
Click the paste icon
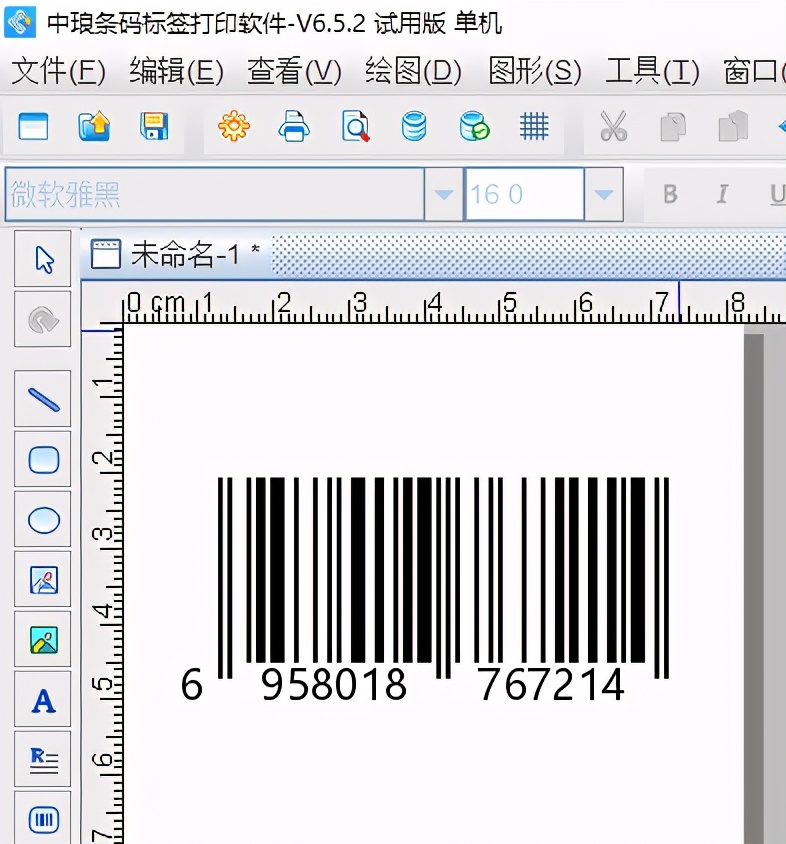click(733, 126)
